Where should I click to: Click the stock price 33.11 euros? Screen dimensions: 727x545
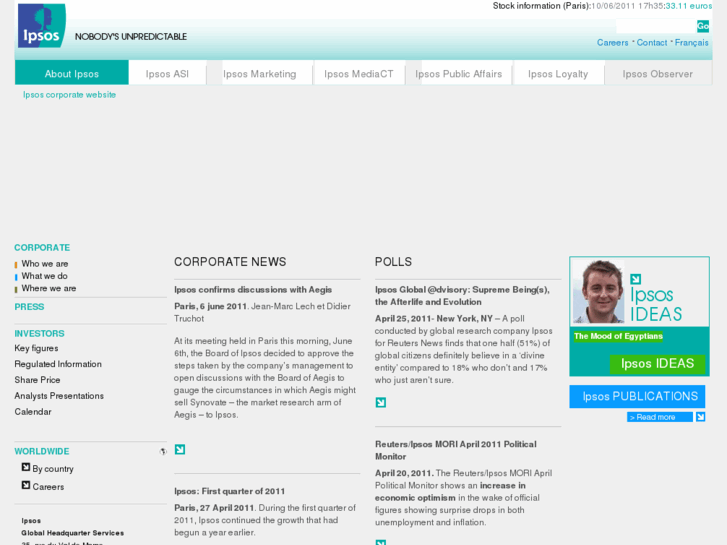689,6
